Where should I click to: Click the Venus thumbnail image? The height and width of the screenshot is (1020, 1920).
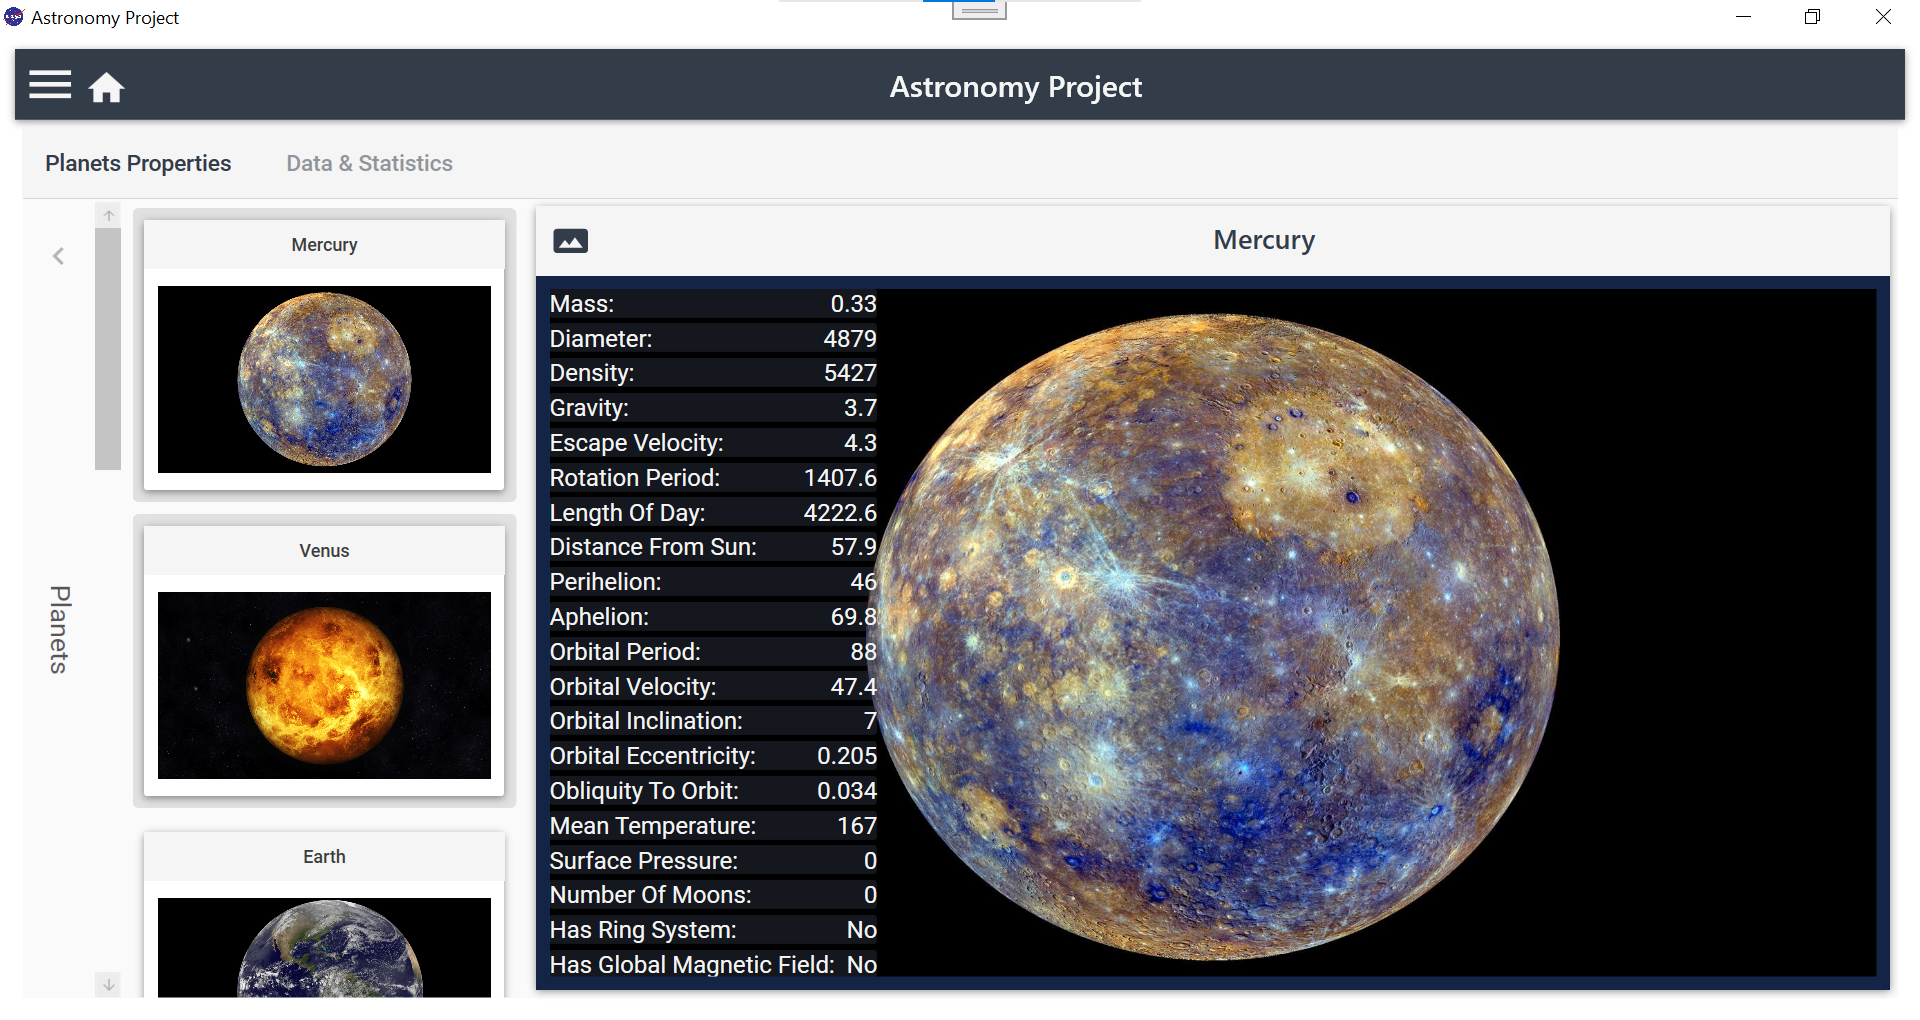[323, 686]
